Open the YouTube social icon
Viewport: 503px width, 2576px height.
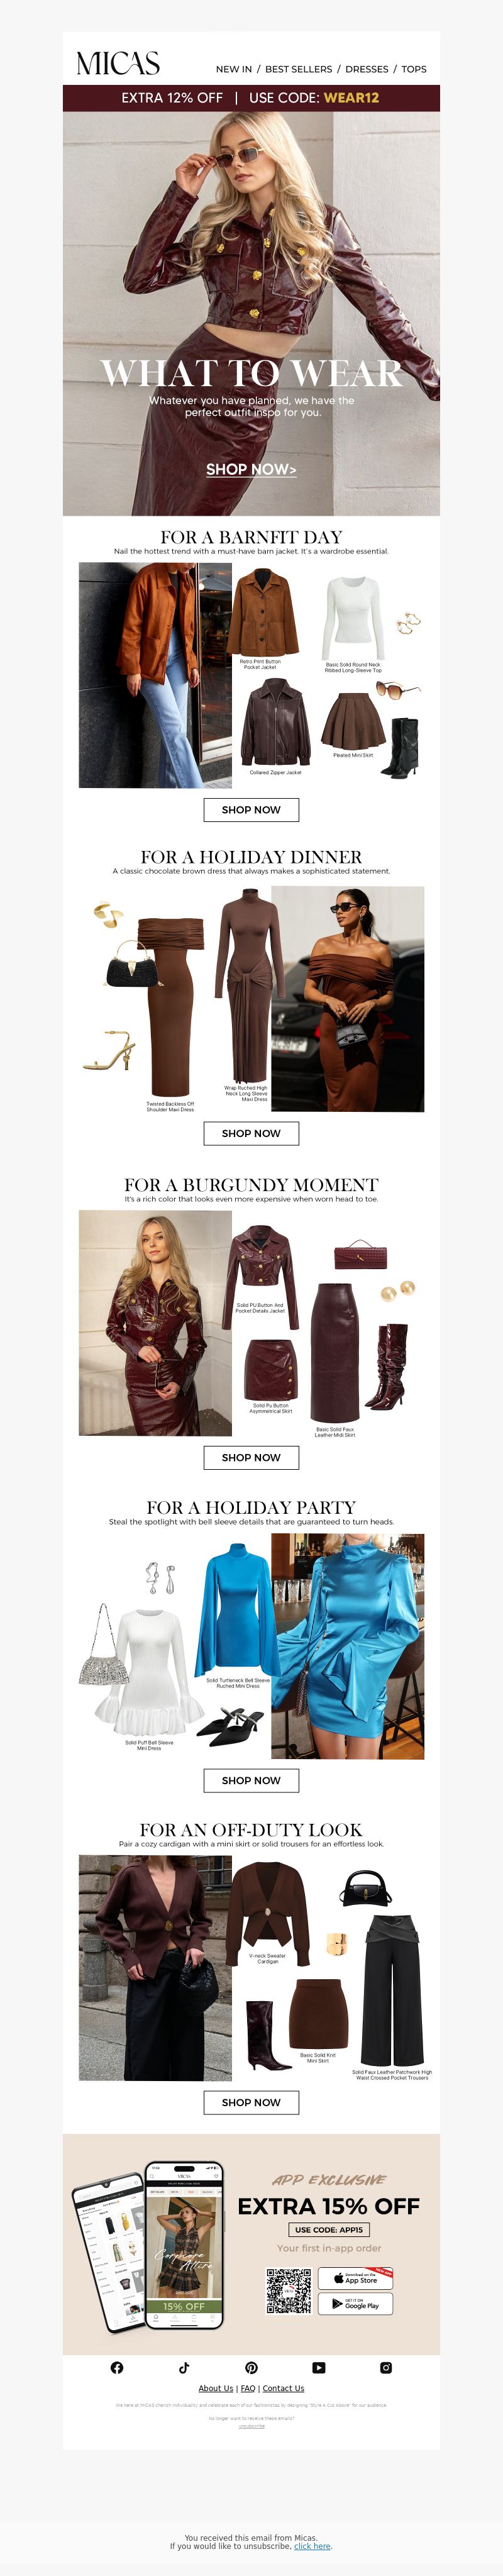[318, 2367]
